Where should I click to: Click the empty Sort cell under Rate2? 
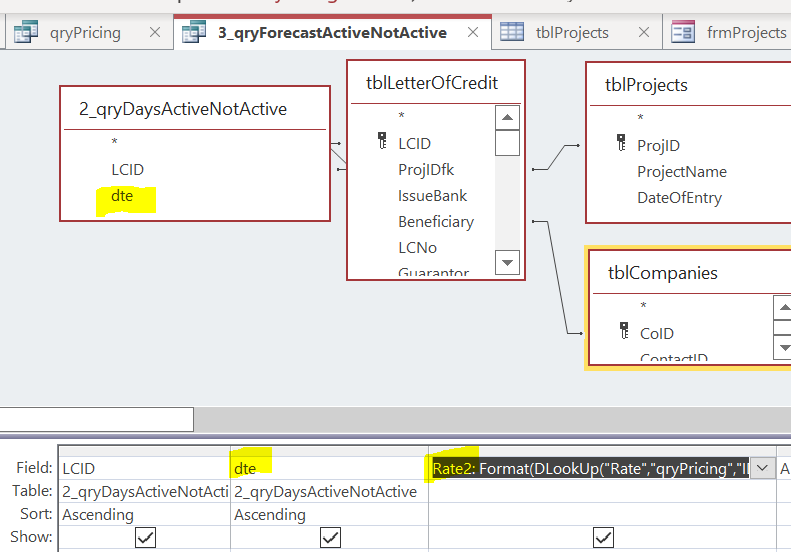602,515
